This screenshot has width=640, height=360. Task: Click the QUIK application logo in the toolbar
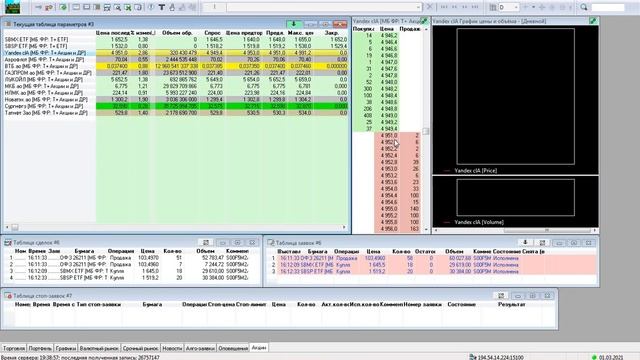[x=12, y=7]
